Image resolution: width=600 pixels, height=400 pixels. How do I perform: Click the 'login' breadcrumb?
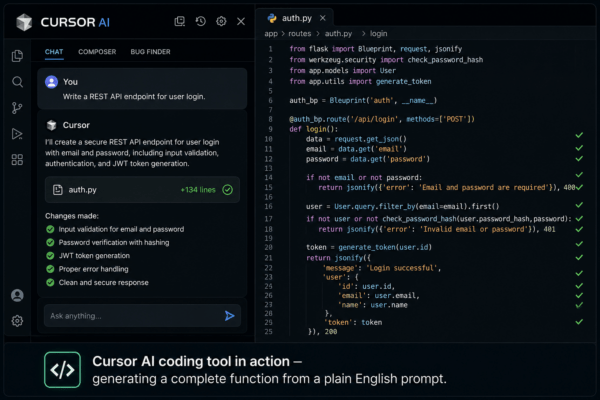pyautogui.click(x=378, y=34)
